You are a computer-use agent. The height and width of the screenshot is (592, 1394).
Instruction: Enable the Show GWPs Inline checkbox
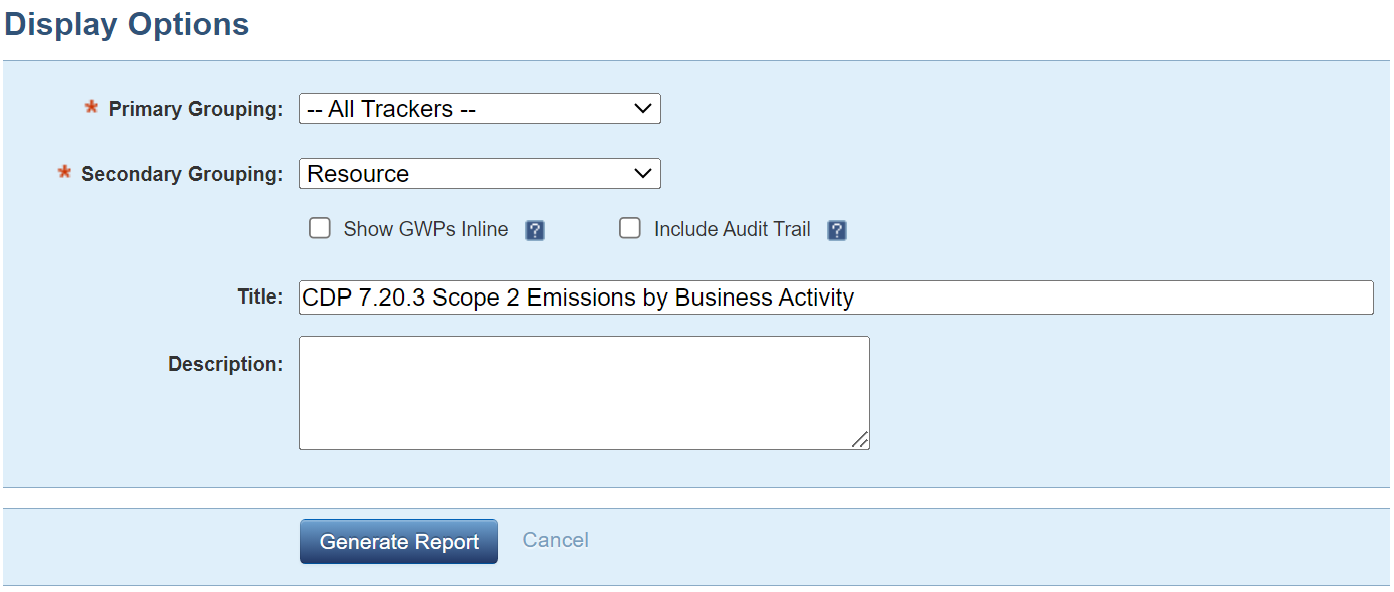coord(320,229)
